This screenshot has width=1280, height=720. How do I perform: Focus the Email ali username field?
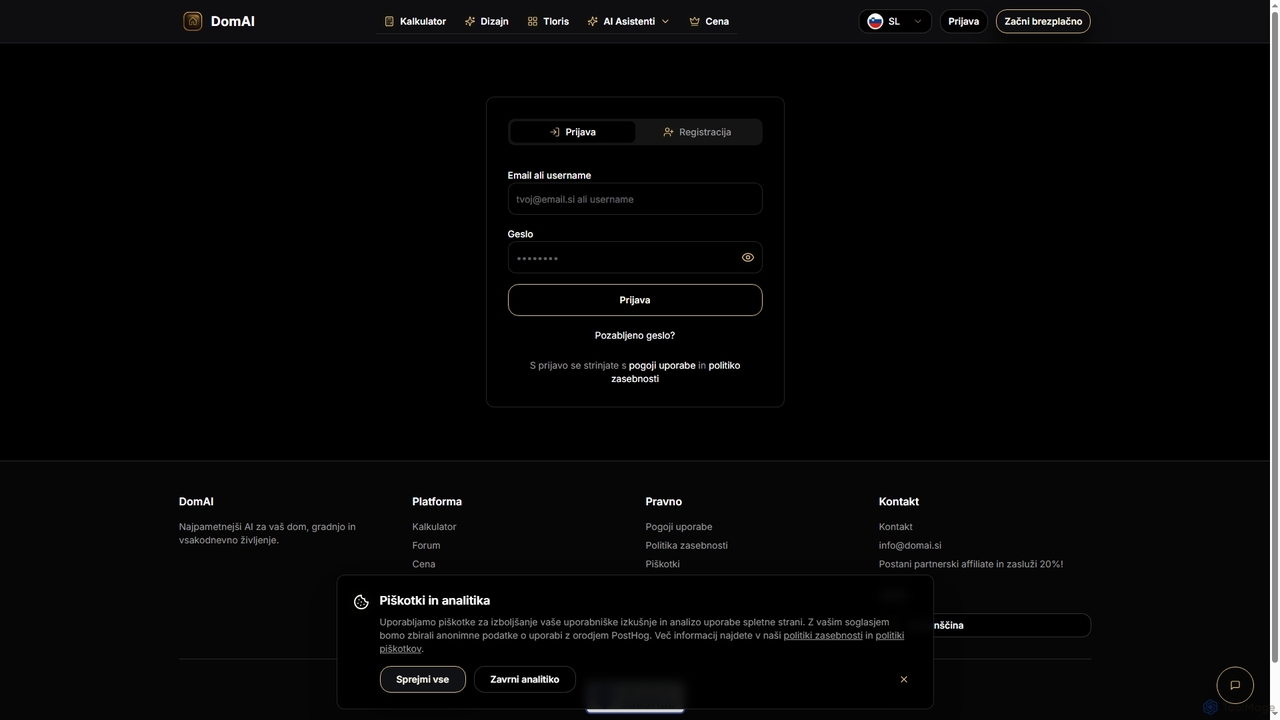tap(635, 199)
